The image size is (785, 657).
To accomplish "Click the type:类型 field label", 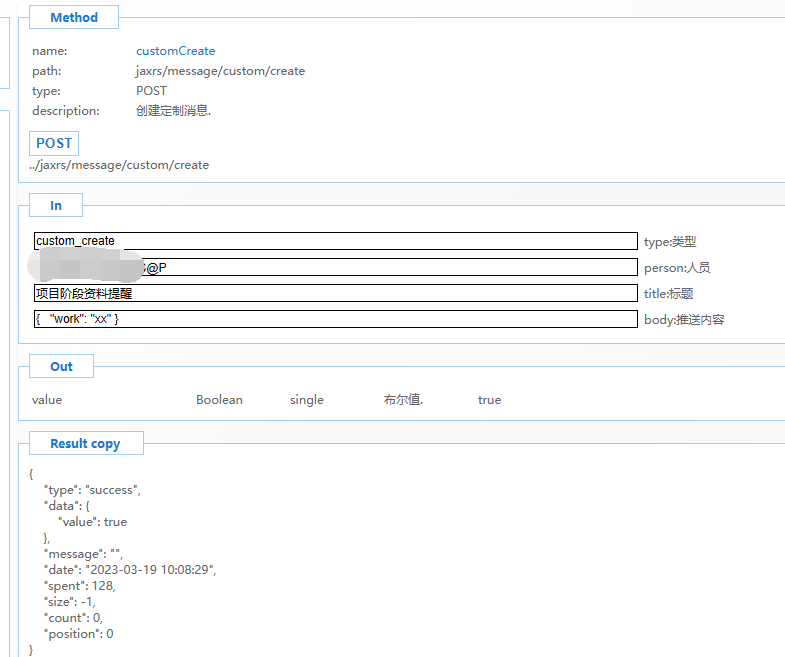I will click(x=670, y=242).
